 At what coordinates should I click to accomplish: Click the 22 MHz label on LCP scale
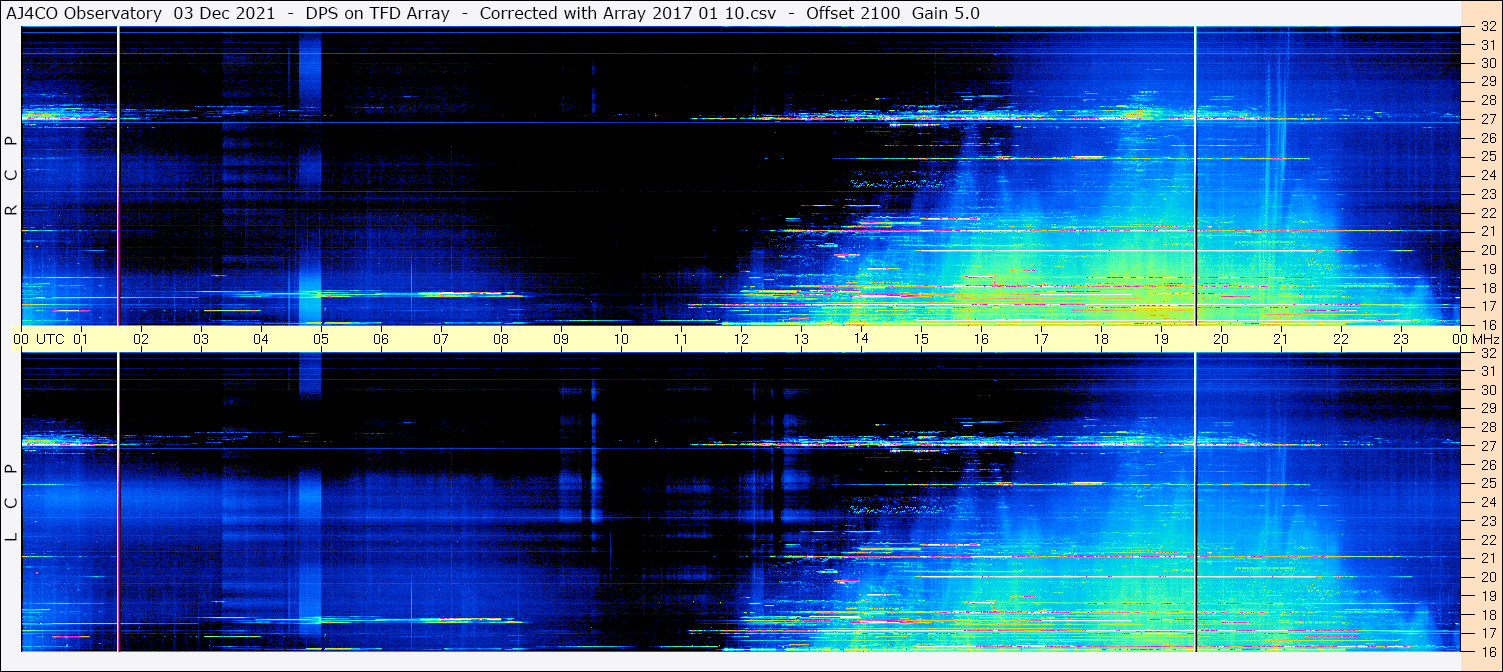(x=1488, y=540)
